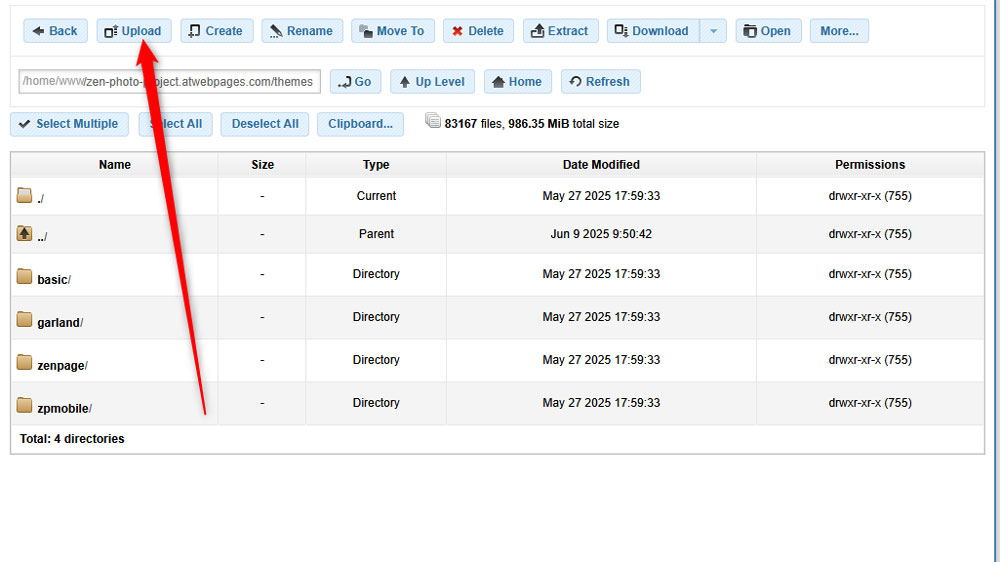Click the zenpage folder icon
The height and width of the screenshot is (562, 1000).
tap(25, 362)
